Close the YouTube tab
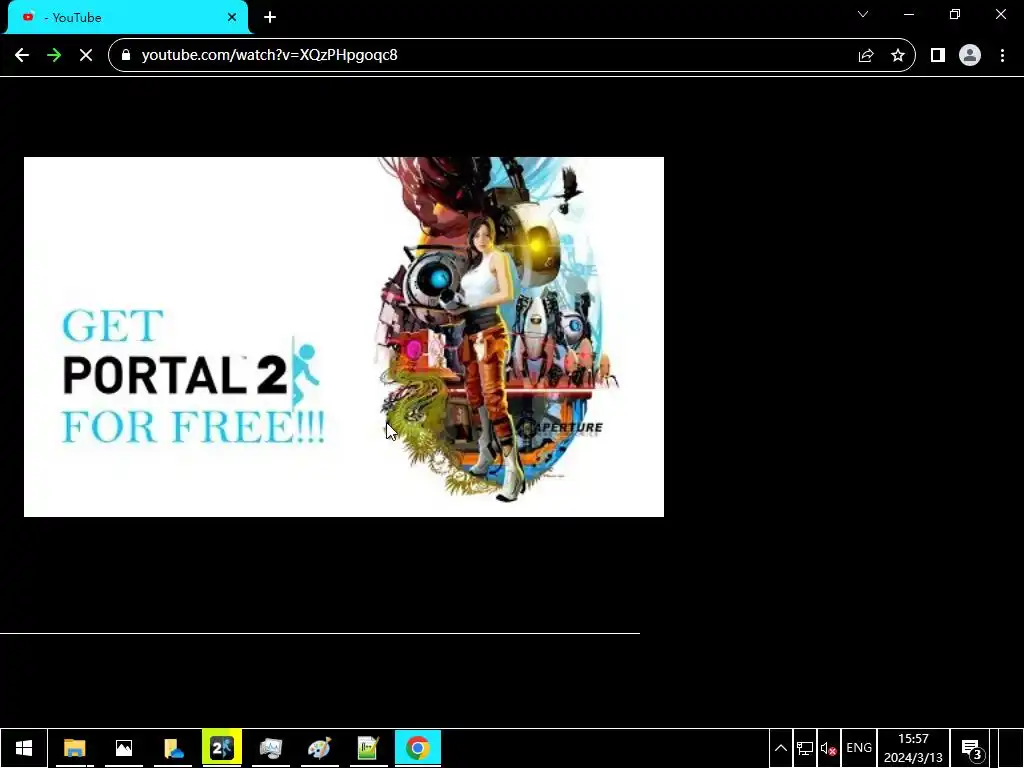The height and width of the screenshot is (768, 1024). click(x=232, y=17)
